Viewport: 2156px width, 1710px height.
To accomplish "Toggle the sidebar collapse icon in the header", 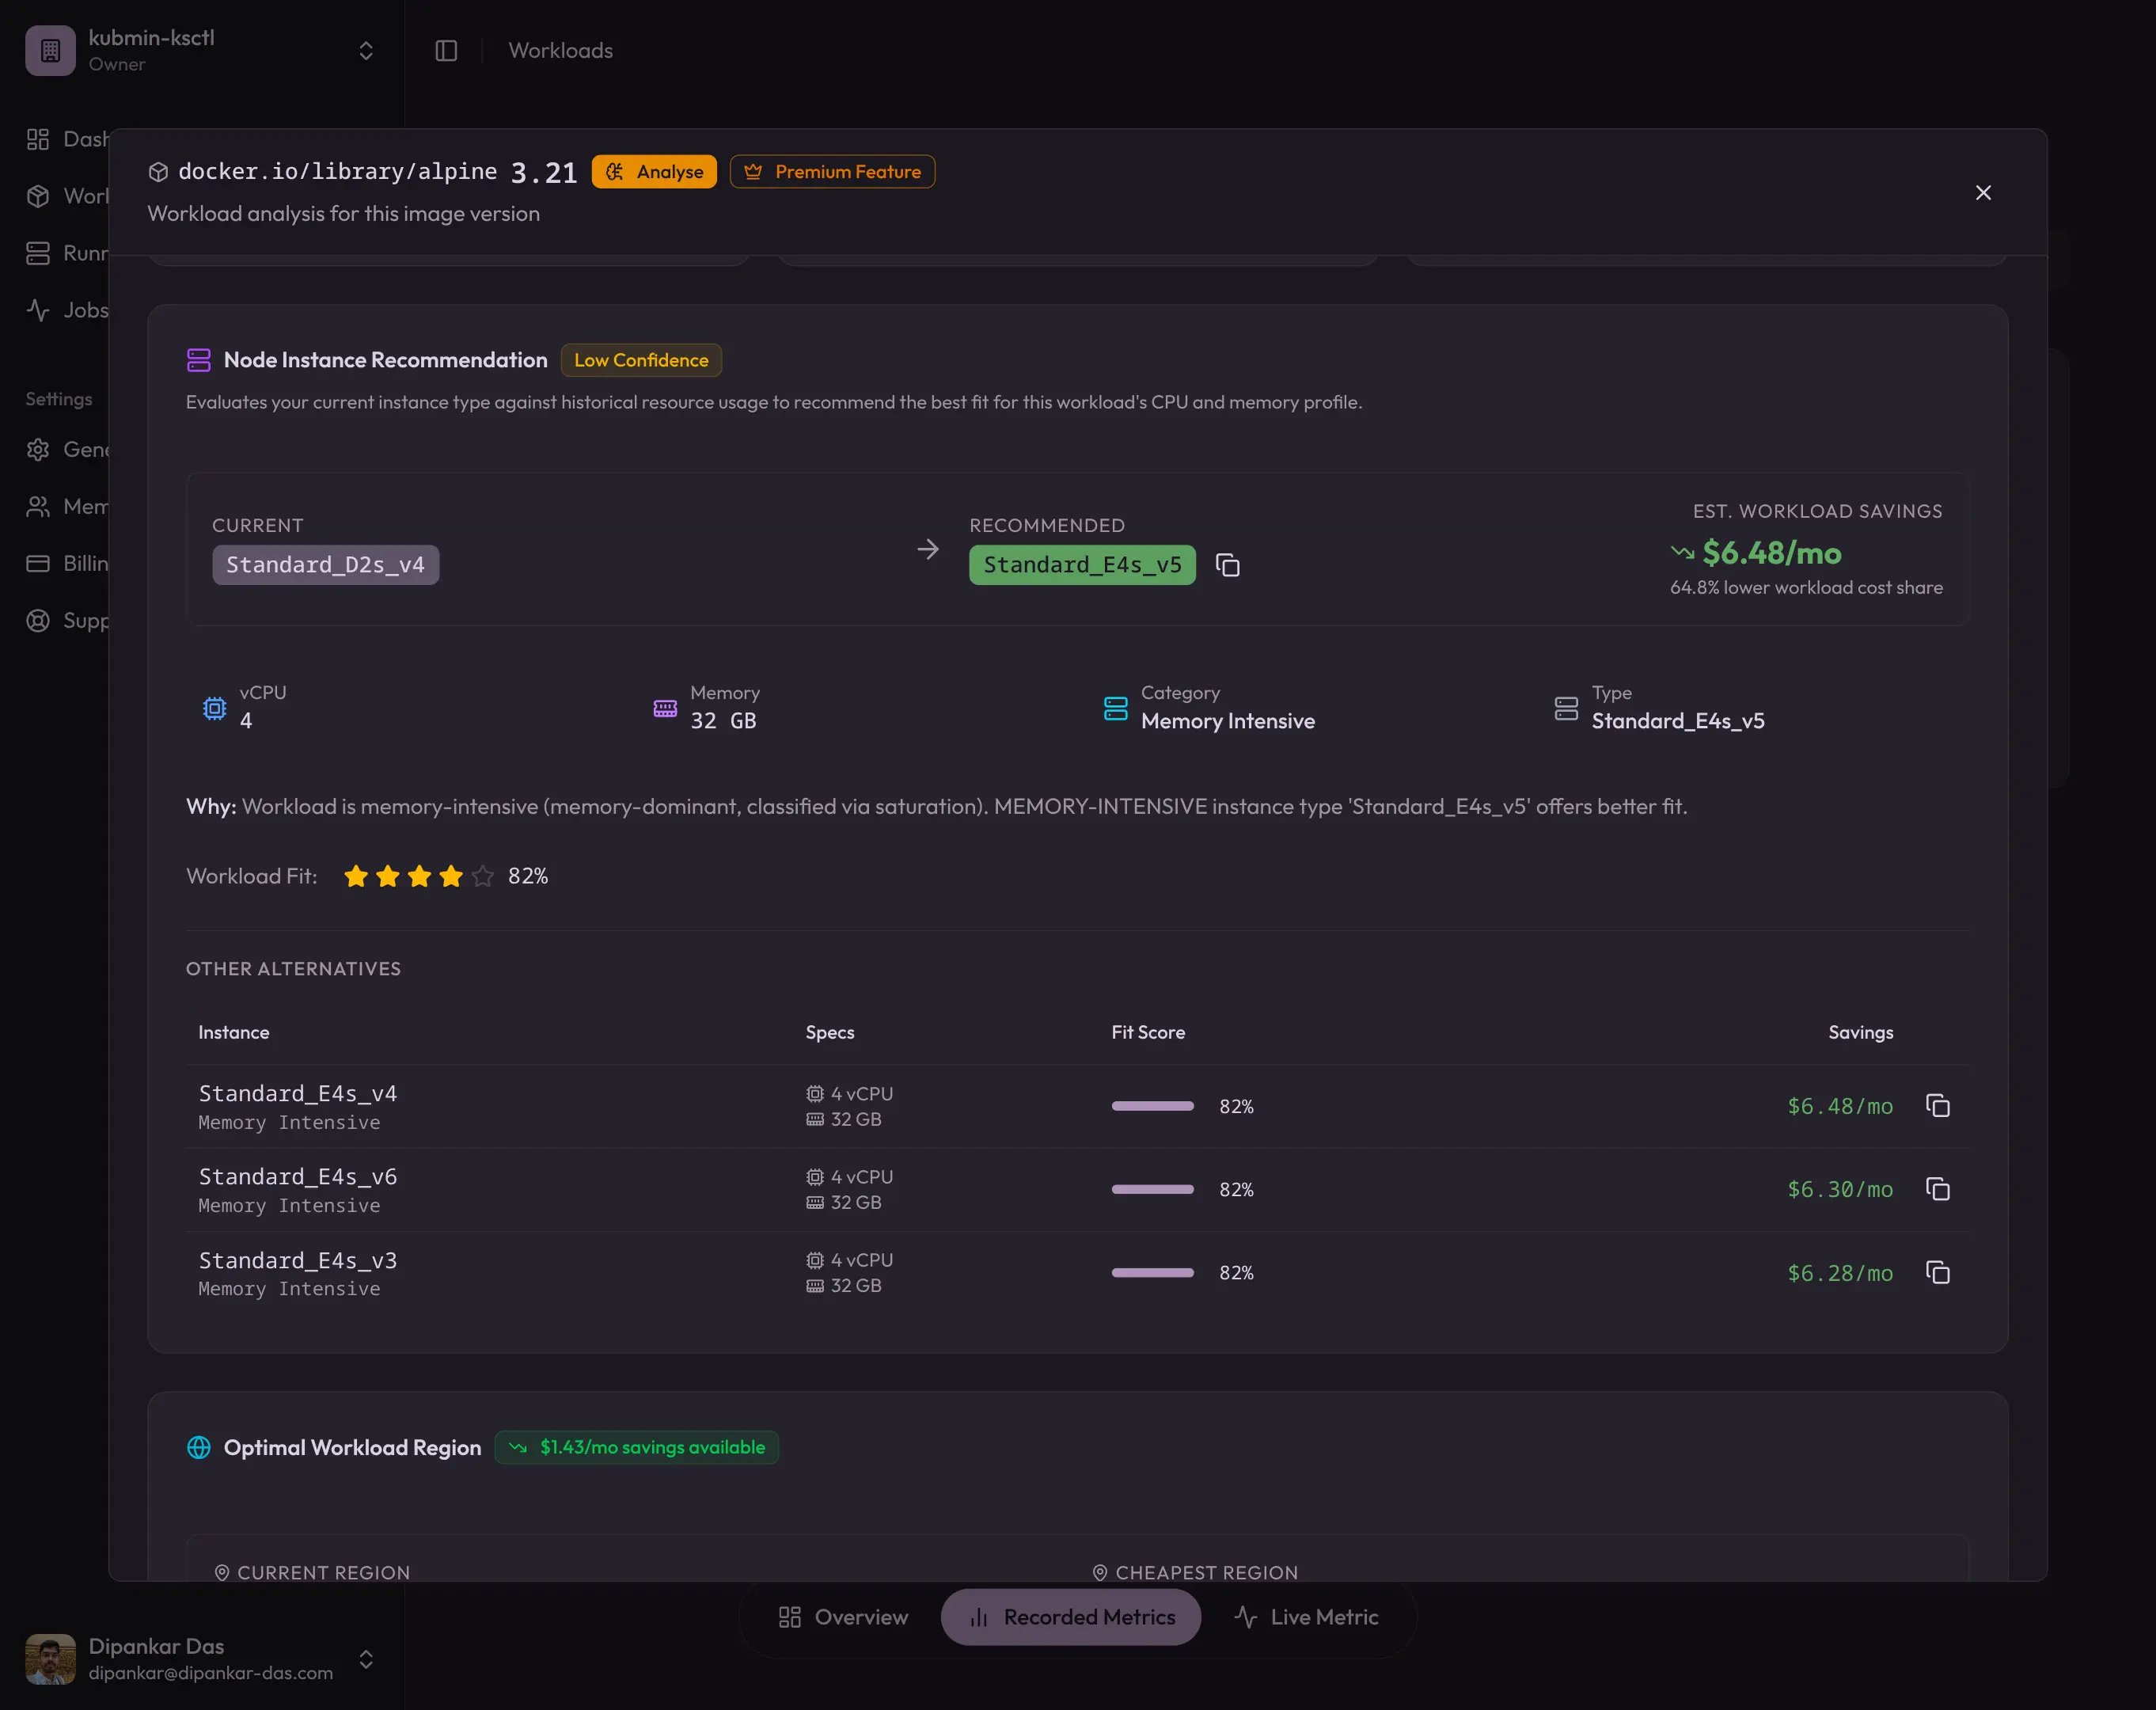I will [x=446, y=50].
